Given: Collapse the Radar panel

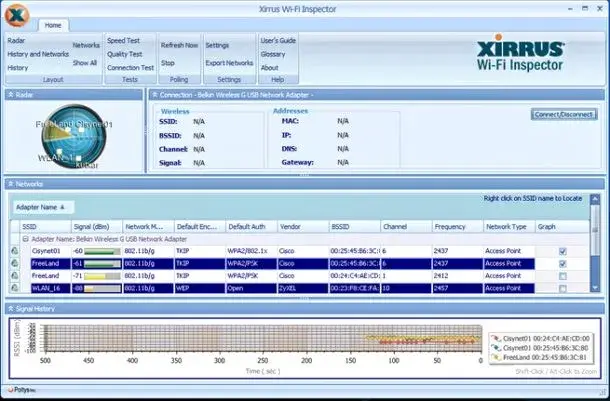Looking at the screenshot, I should coord(11,95).
